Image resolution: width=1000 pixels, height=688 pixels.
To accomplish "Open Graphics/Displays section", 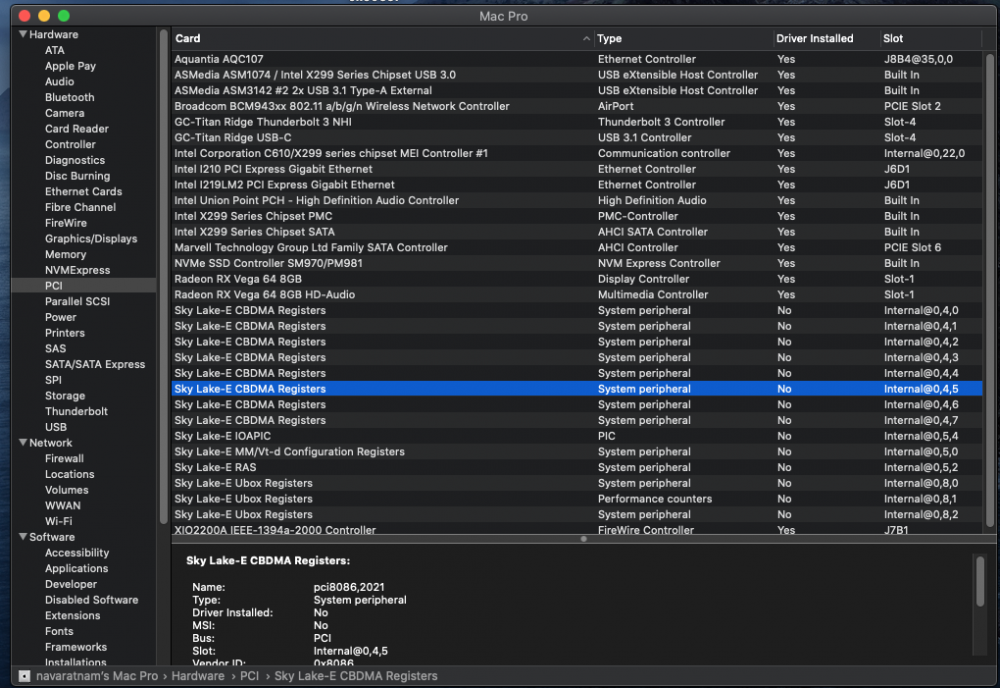I will coord(91,238).
